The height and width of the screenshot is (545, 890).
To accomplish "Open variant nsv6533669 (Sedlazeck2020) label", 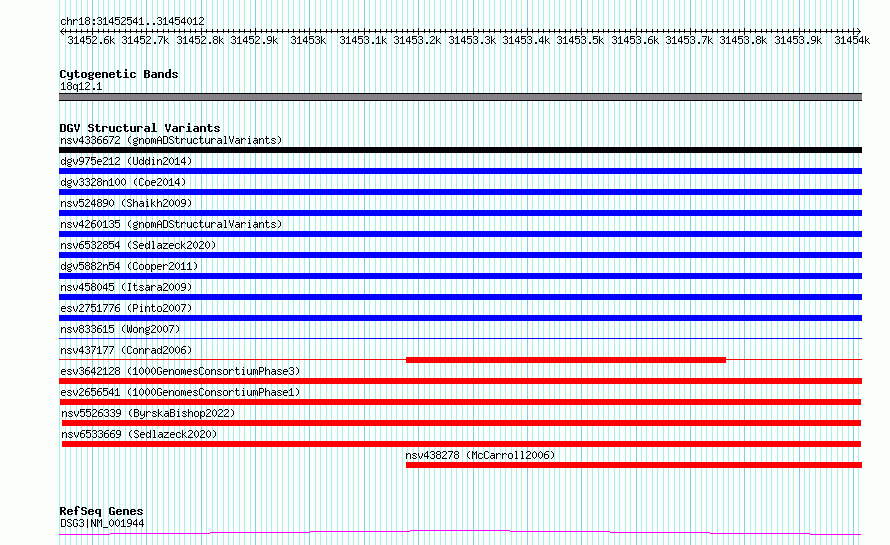I will tap(139, 434).
